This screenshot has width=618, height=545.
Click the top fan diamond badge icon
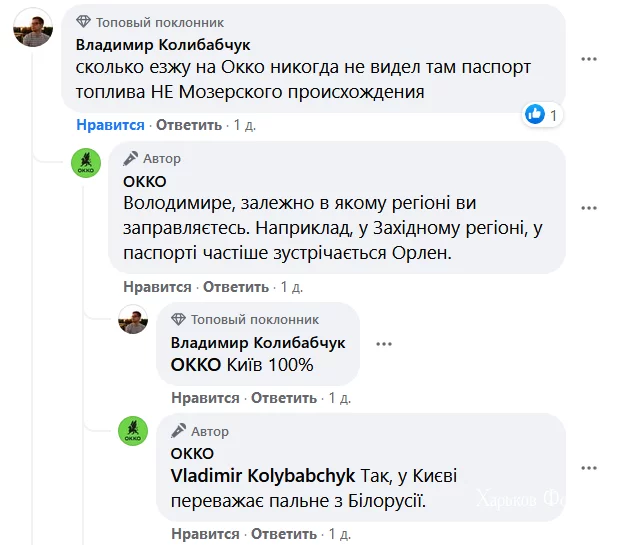pyautogui.click(x=84, y=22)
